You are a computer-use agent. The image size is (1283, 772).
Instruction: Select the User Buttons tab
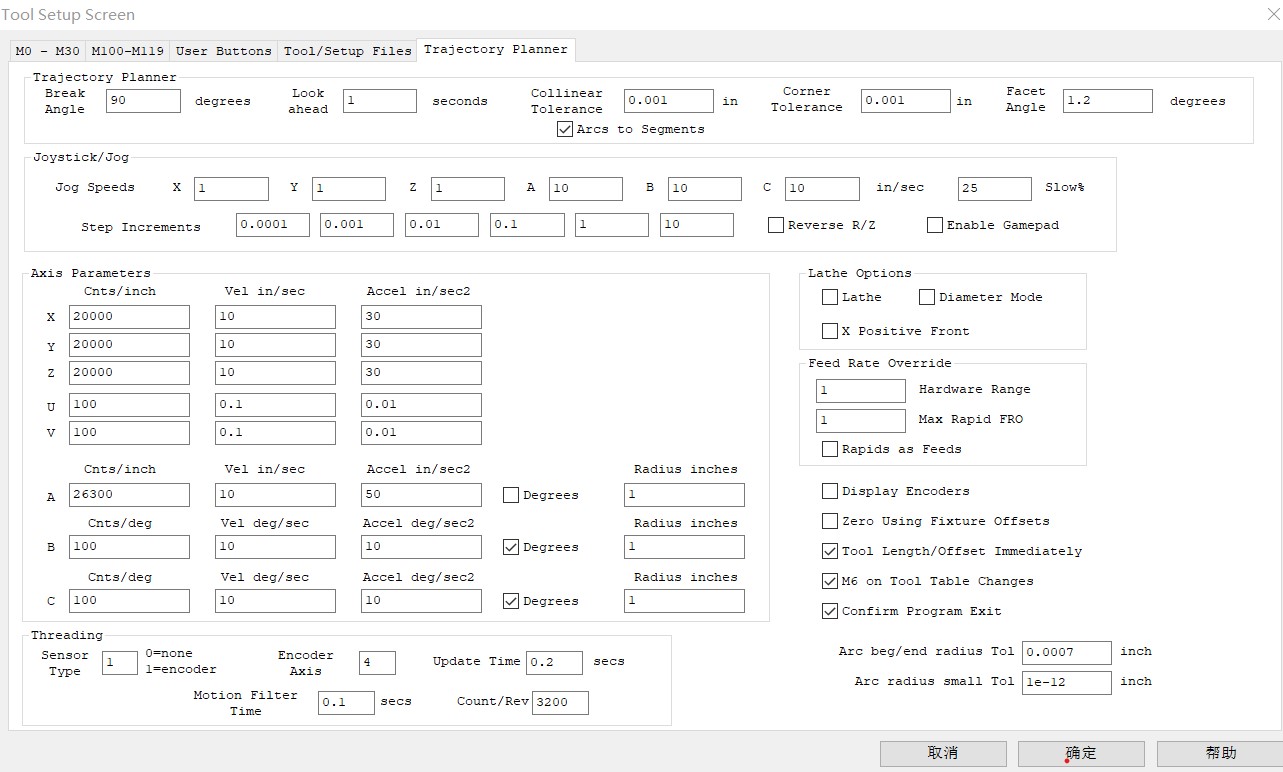click(x=223, y=51)
